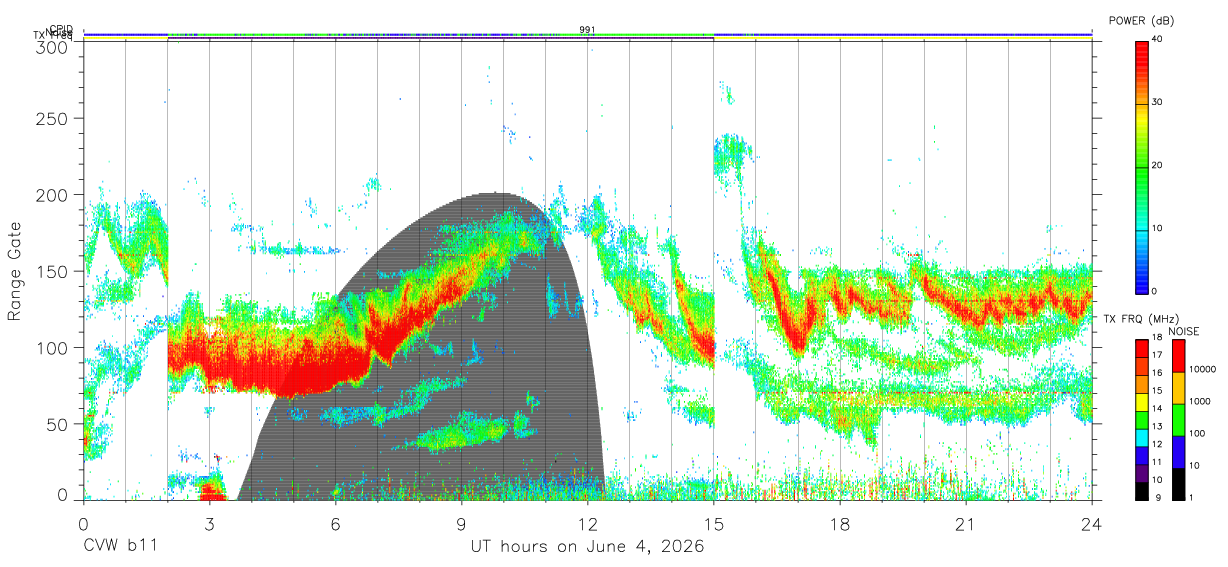Click the 40 label on POWER color bar
The image size is (1228, 567).
[x=1159, y=39]
